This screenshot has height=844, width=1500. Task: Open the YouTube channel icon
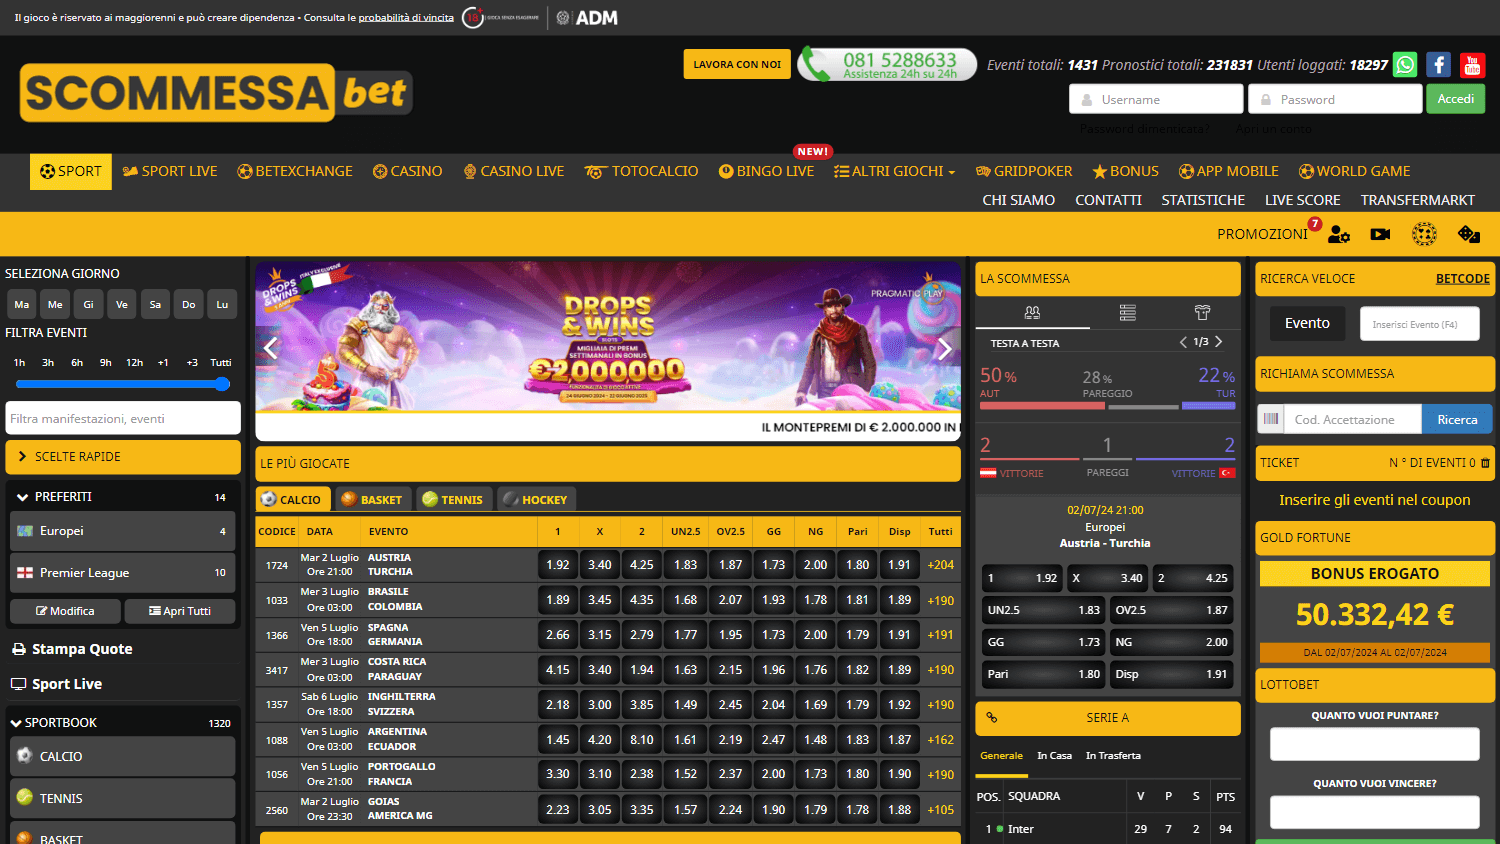(1472, 65)
